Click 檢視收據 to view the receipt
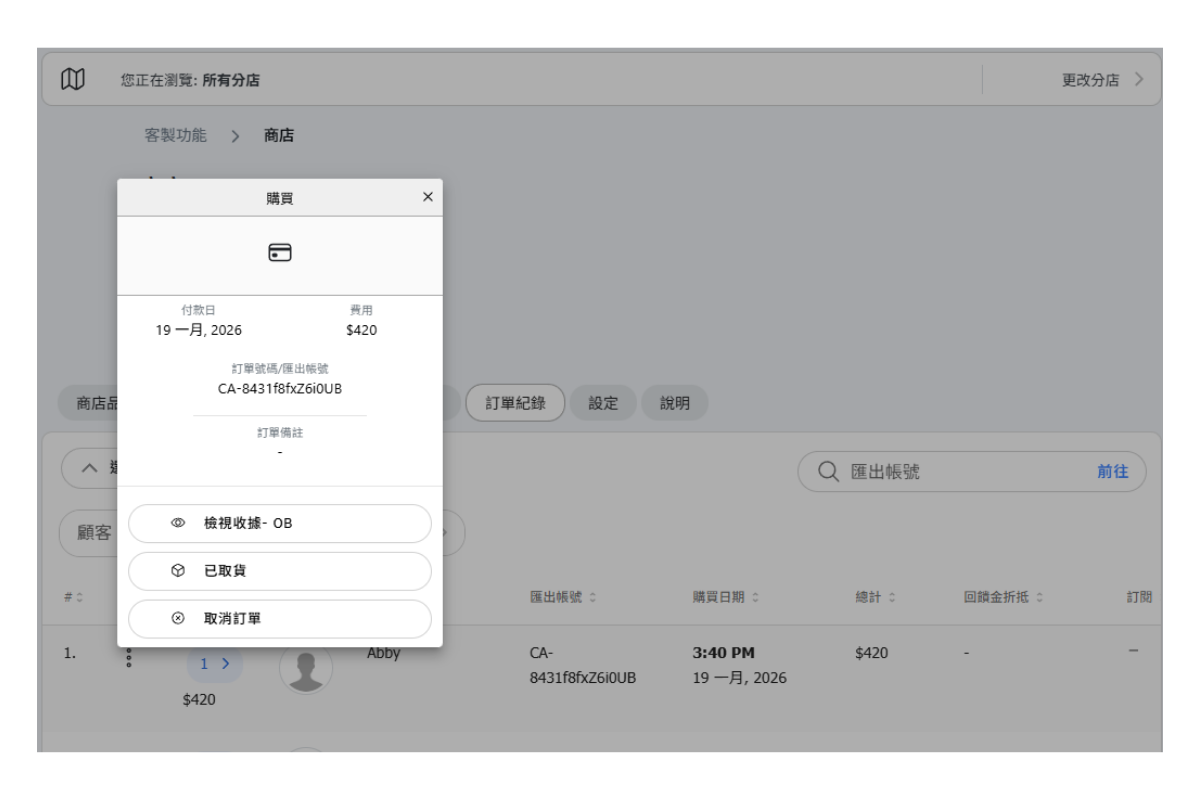 (x=280, y=523)
